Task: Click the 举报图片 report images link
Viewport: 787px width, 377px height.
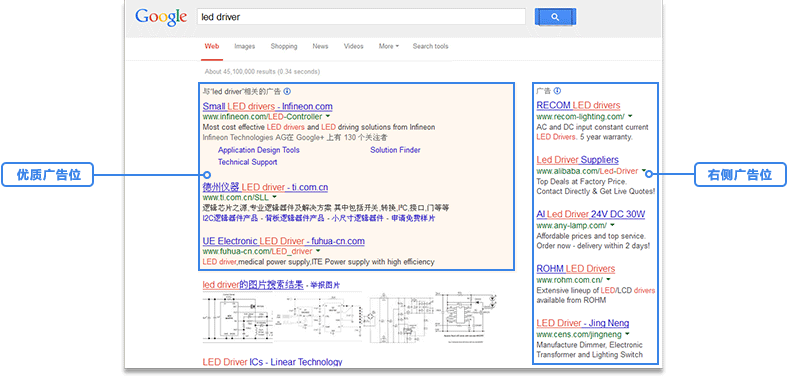Action: coord(325,286)
